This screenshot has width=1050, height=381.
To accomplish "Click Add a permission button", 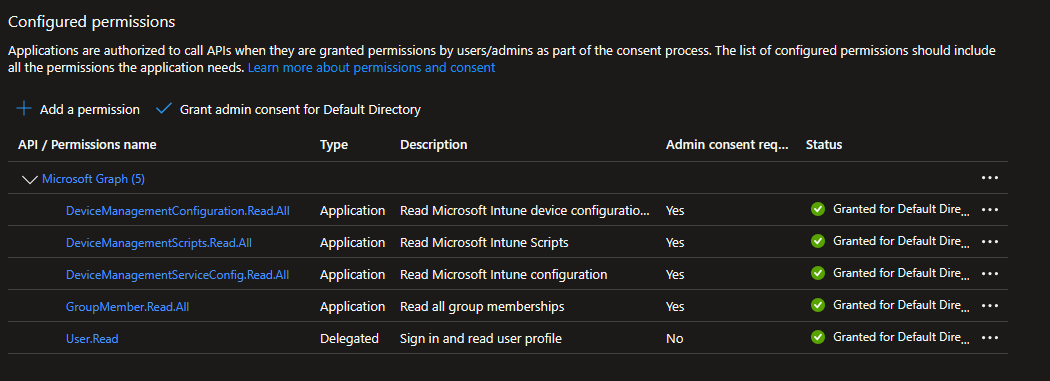I will [x=78, y=109].
